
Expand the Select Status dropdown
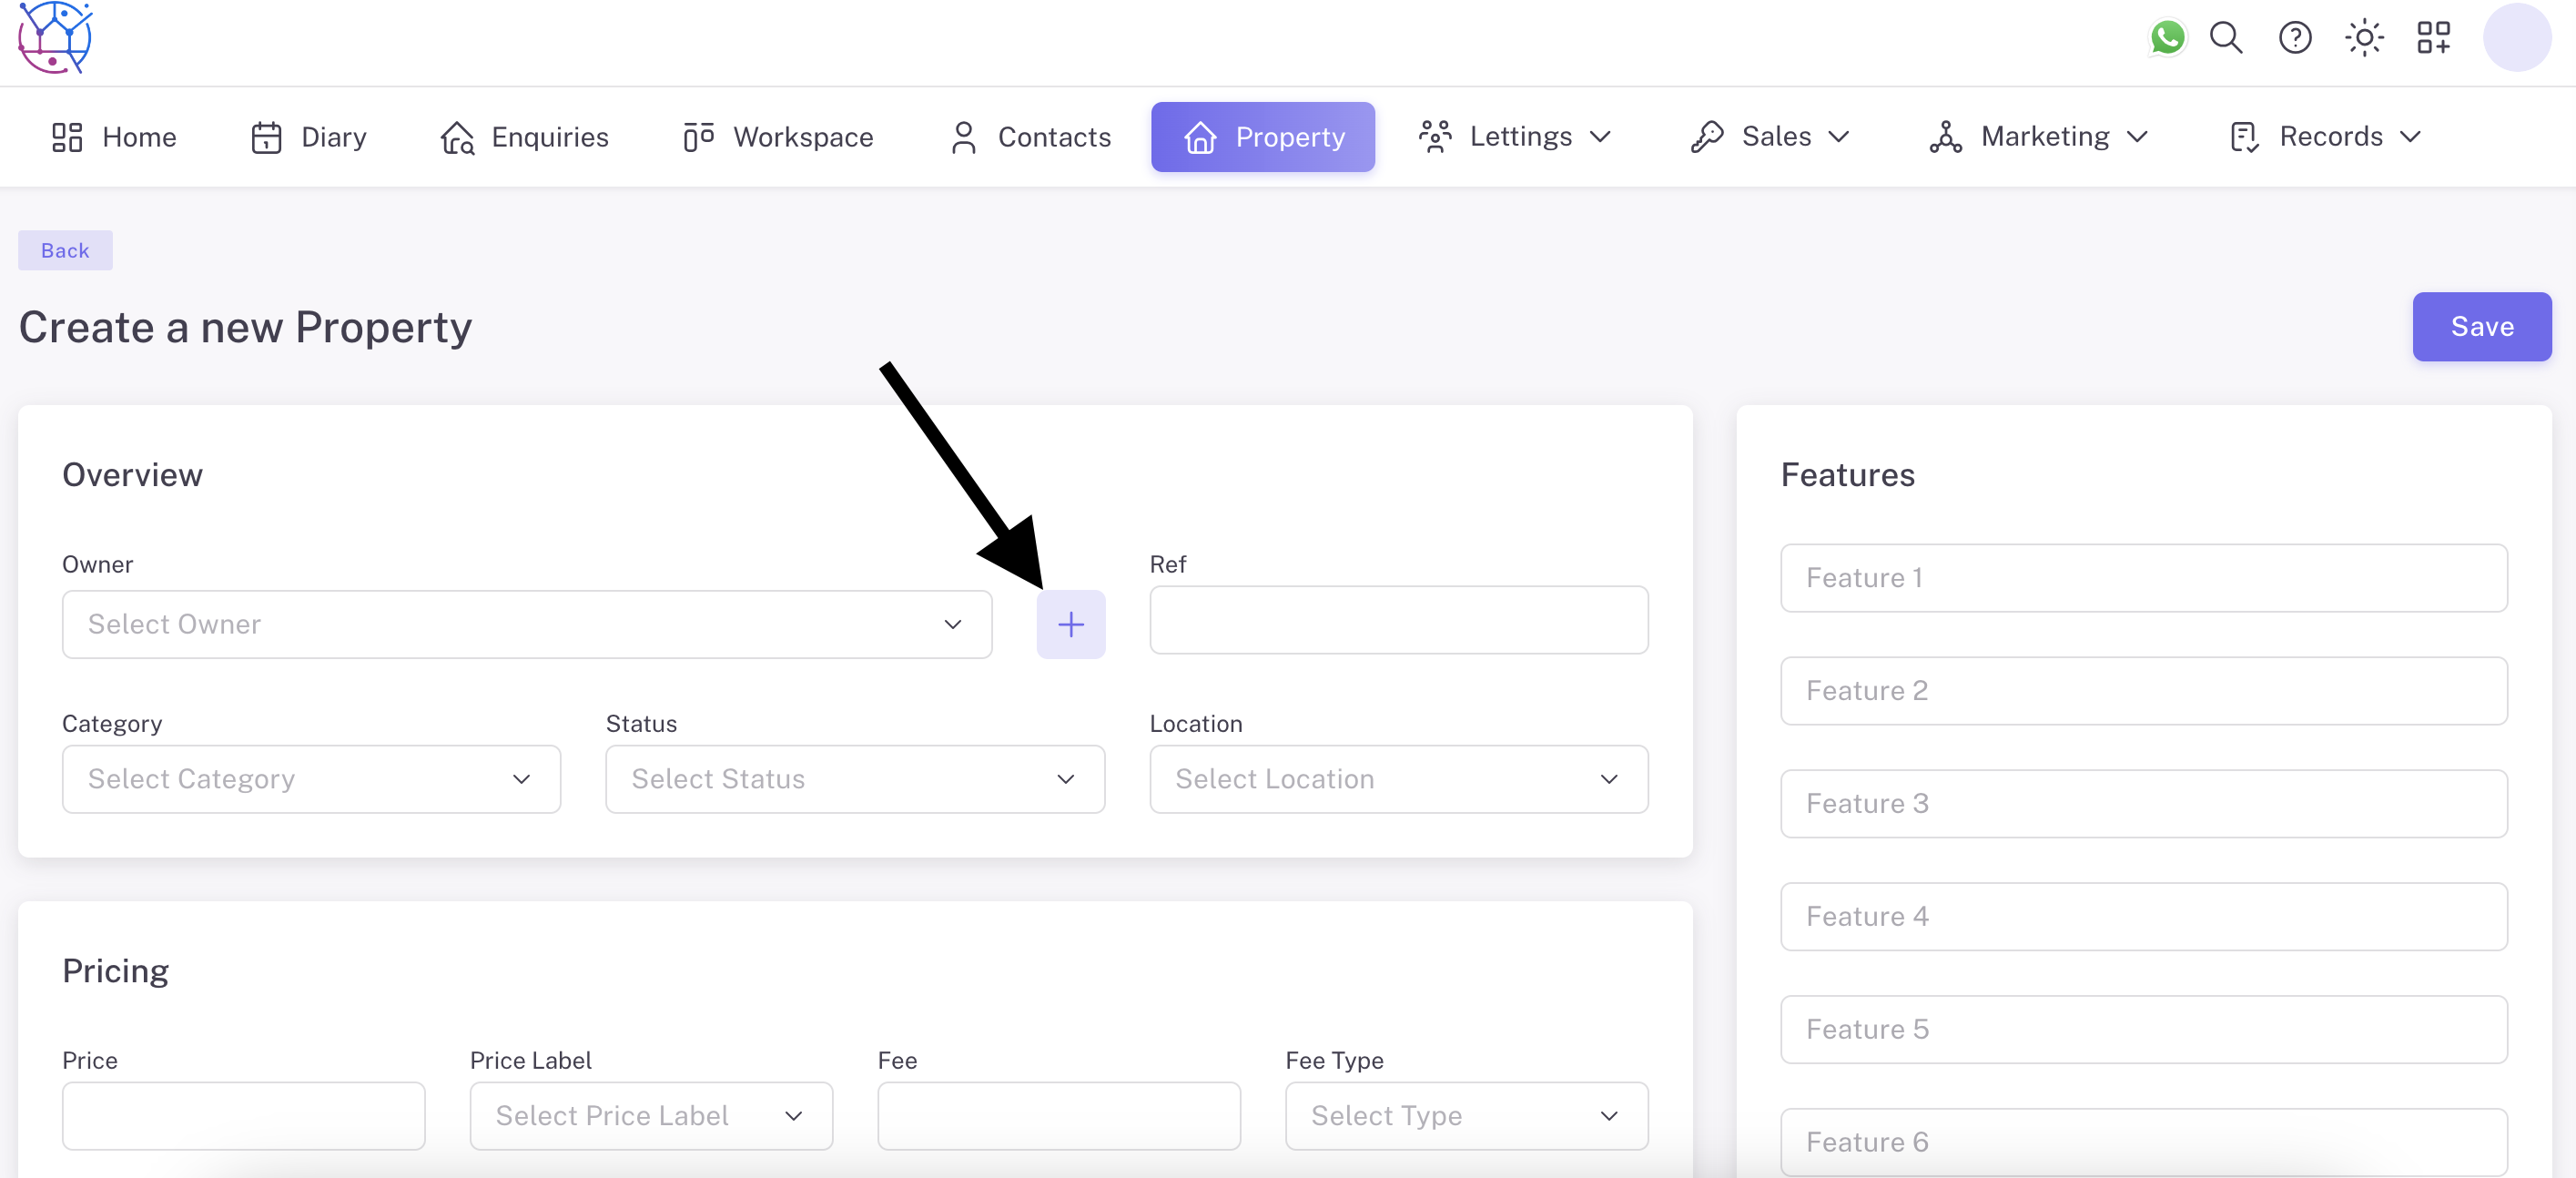854,779
